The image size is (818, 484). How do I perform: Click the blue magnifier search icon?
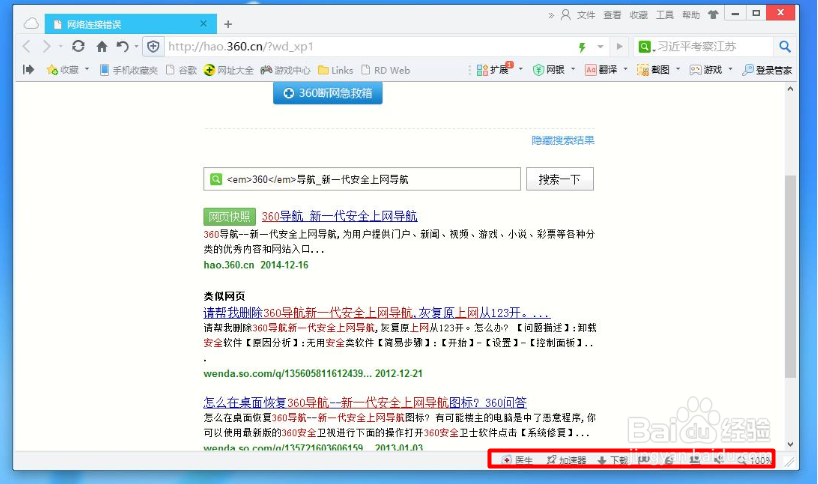click(x=785, y=46)
